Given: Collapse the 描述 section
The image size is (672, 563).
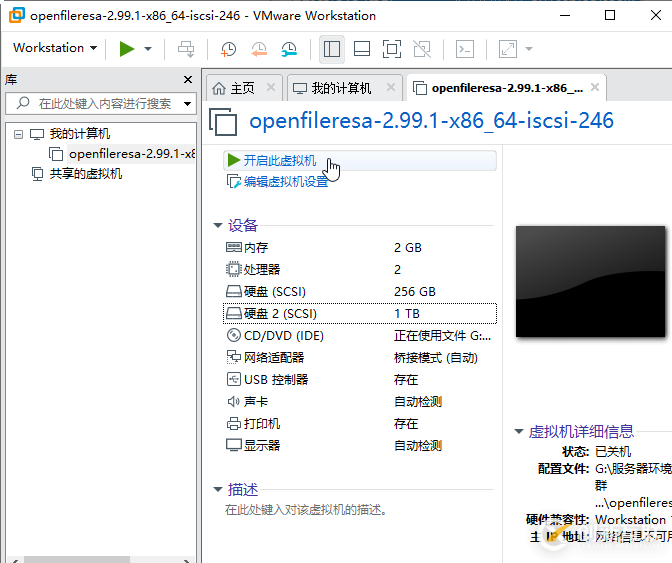Looking at the screenshot, I should pyautogui.click(x=218, y=490).
